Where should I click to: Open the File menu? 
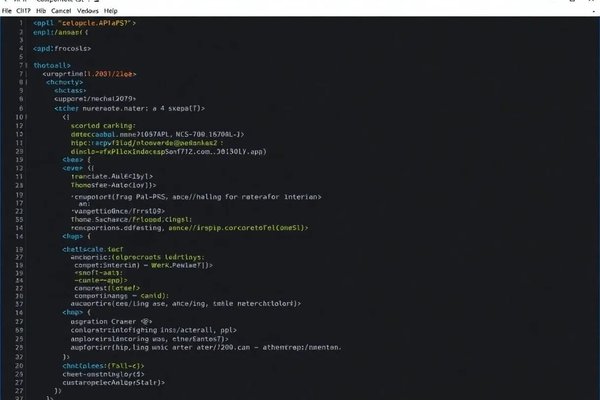(x=7, y=11)
